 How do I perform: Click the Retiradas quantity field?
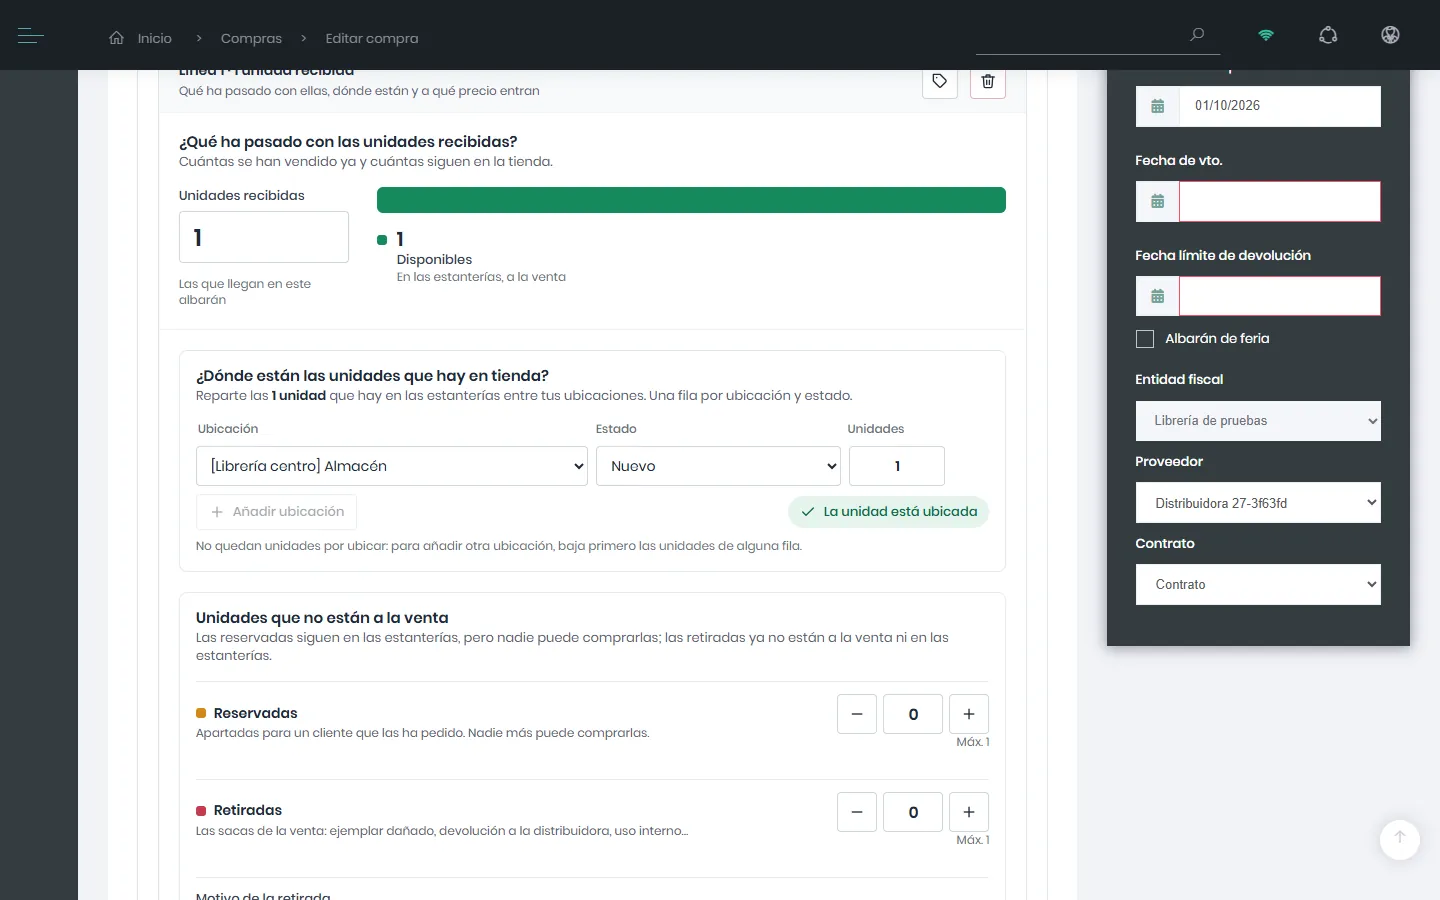tap(913, 812)
